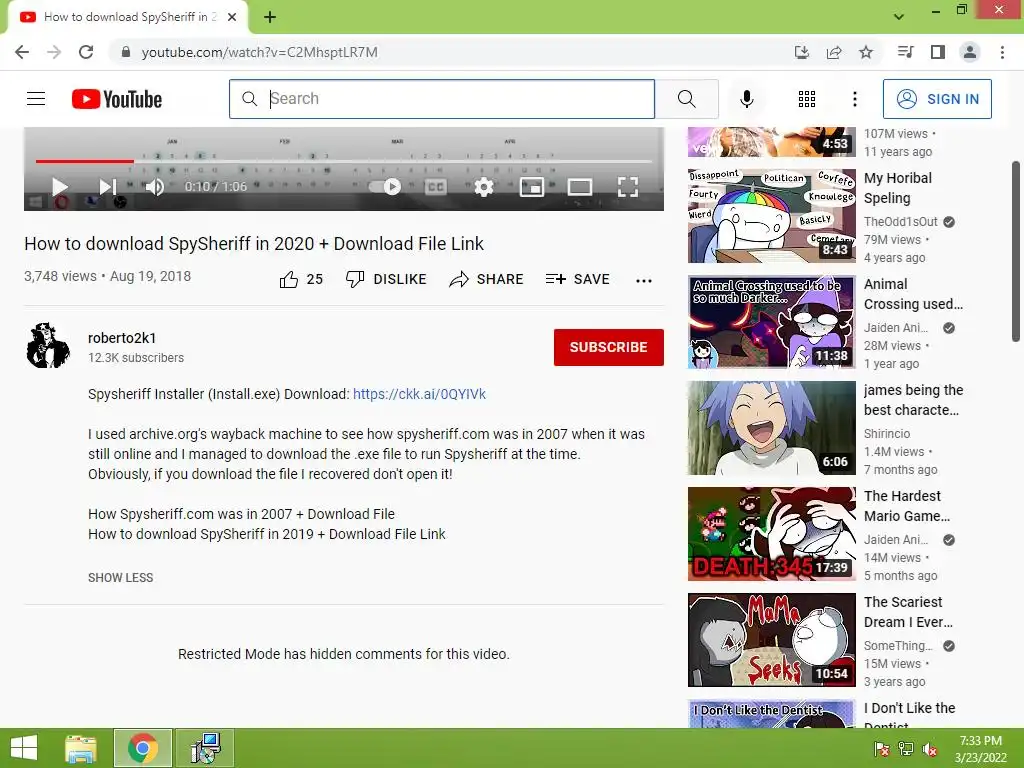Open 'The Scariest Dream I Ever' title
Image resolution: width=1024 pixels, height=768 pixels.
908,612
